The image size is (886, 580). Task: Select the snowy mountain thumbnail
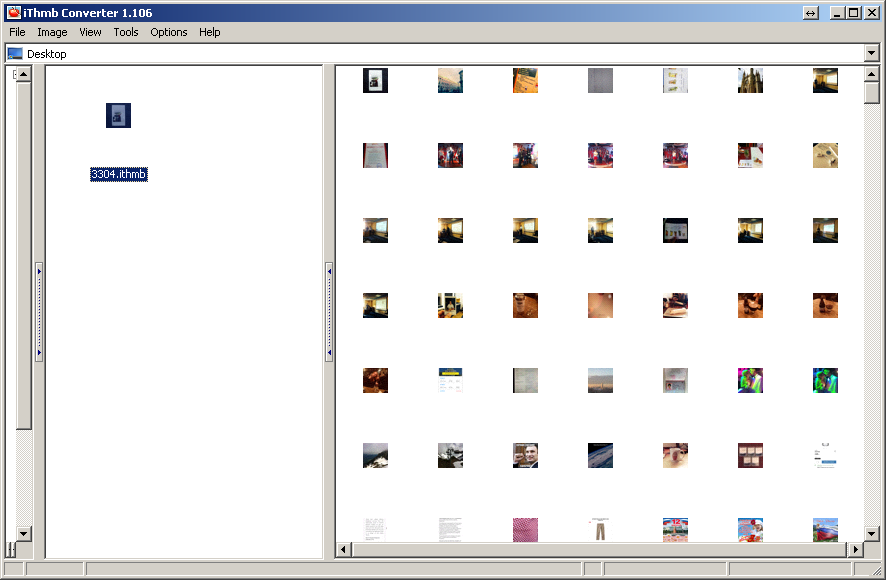[x=375, y=456]
